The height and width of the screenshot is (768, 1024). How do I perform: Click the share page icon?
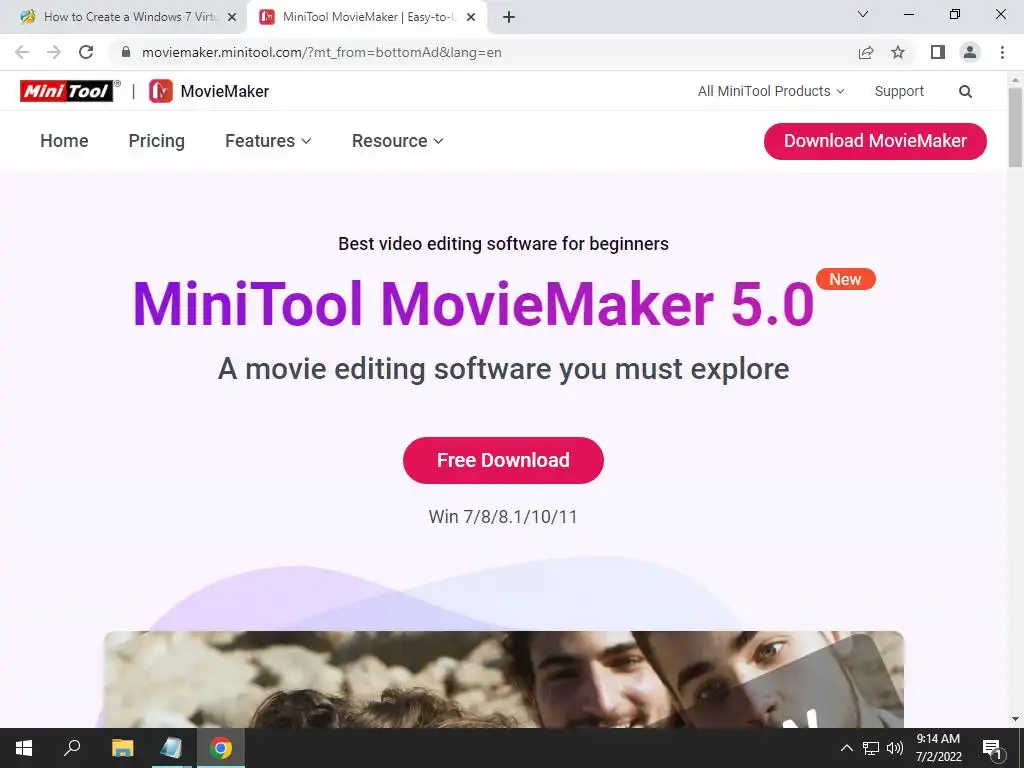tap(866, 52)
